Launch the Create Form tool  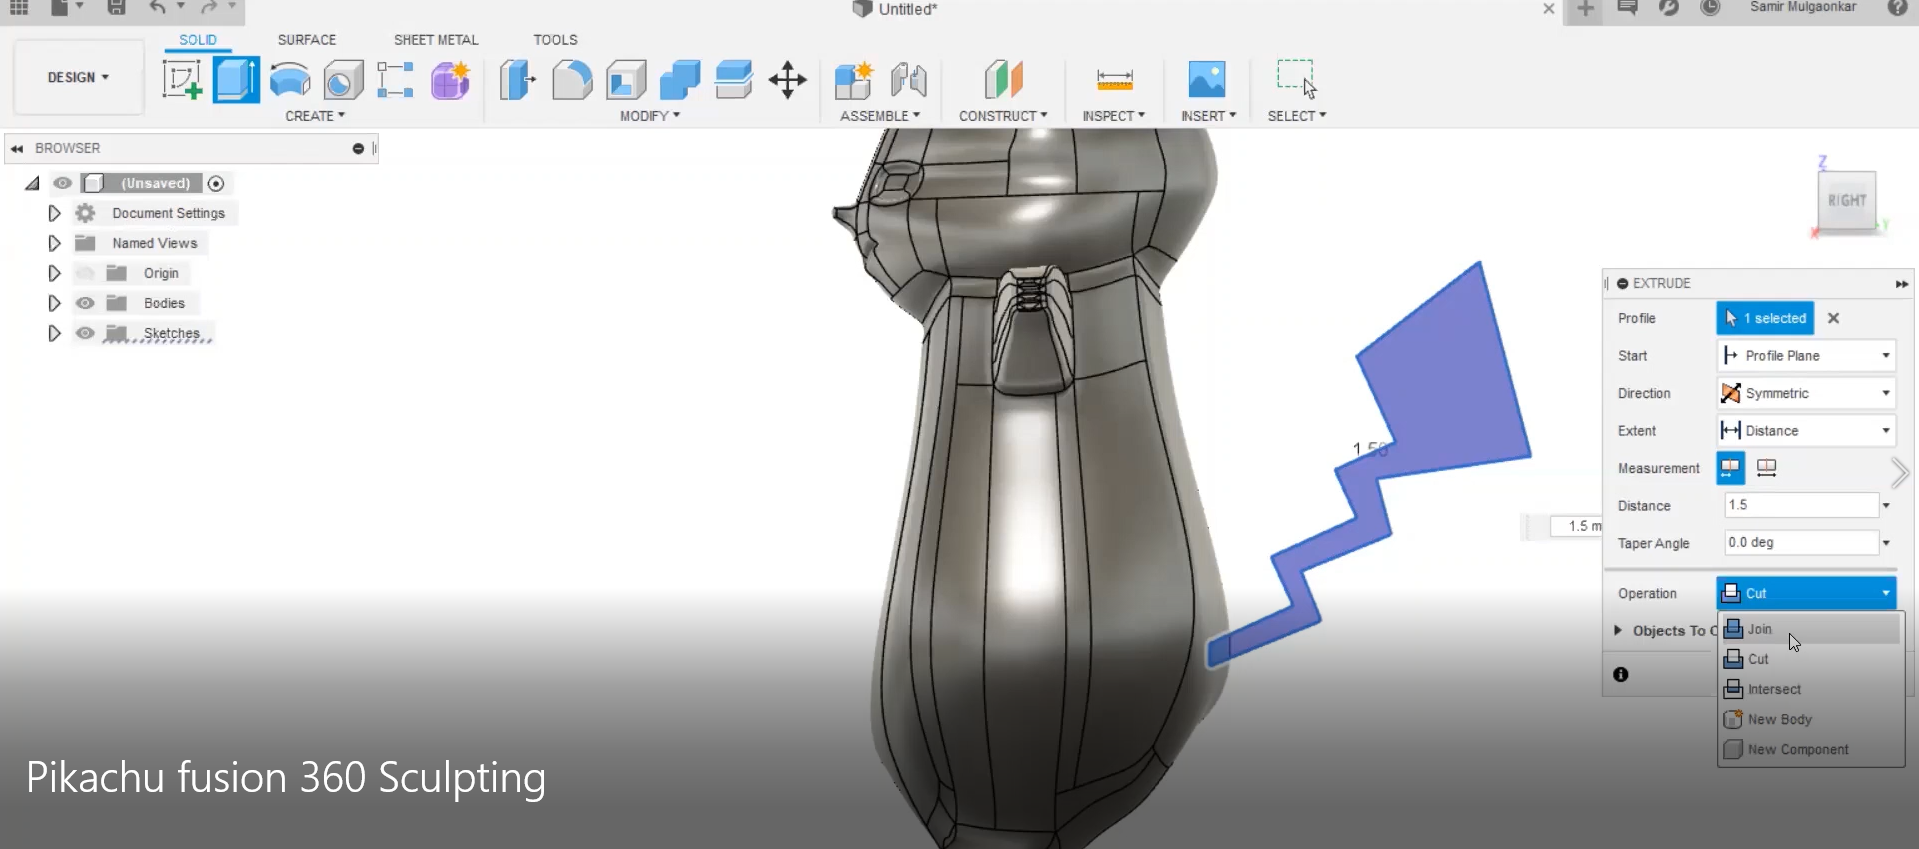coord(450,80)
